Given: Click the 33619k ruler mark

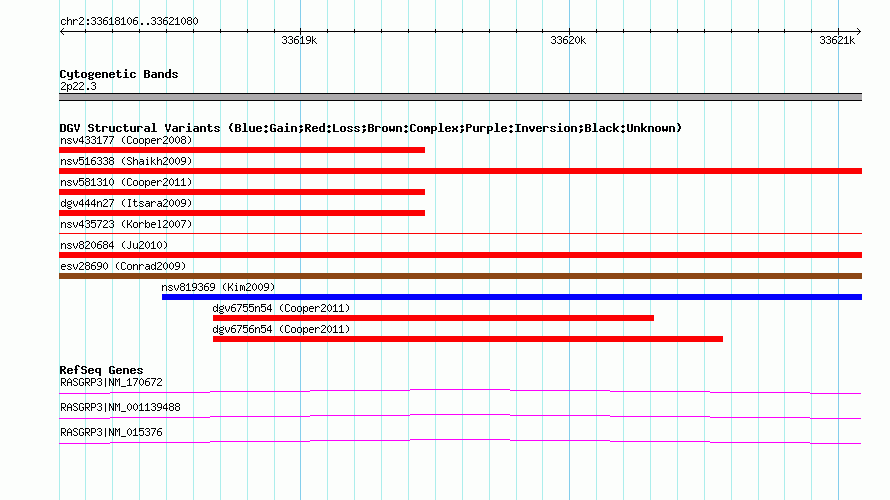Looking at the screenshot, I should 299,40.
